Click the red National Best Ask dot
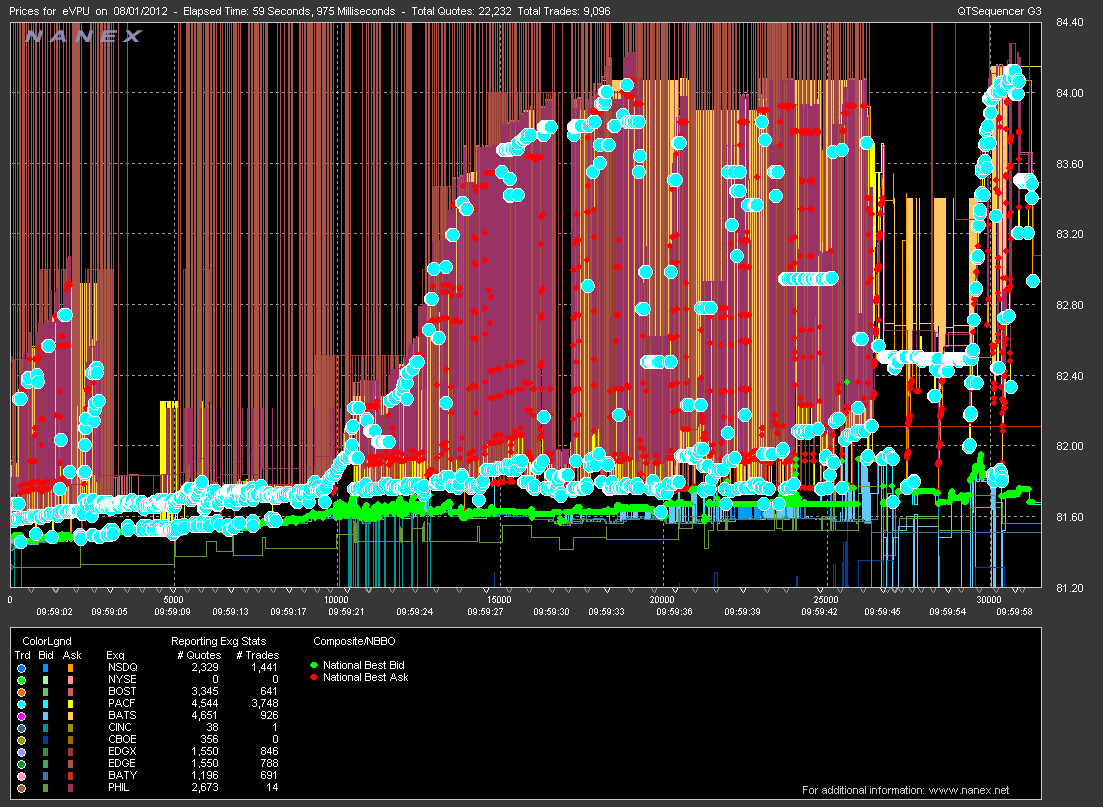 314,677
